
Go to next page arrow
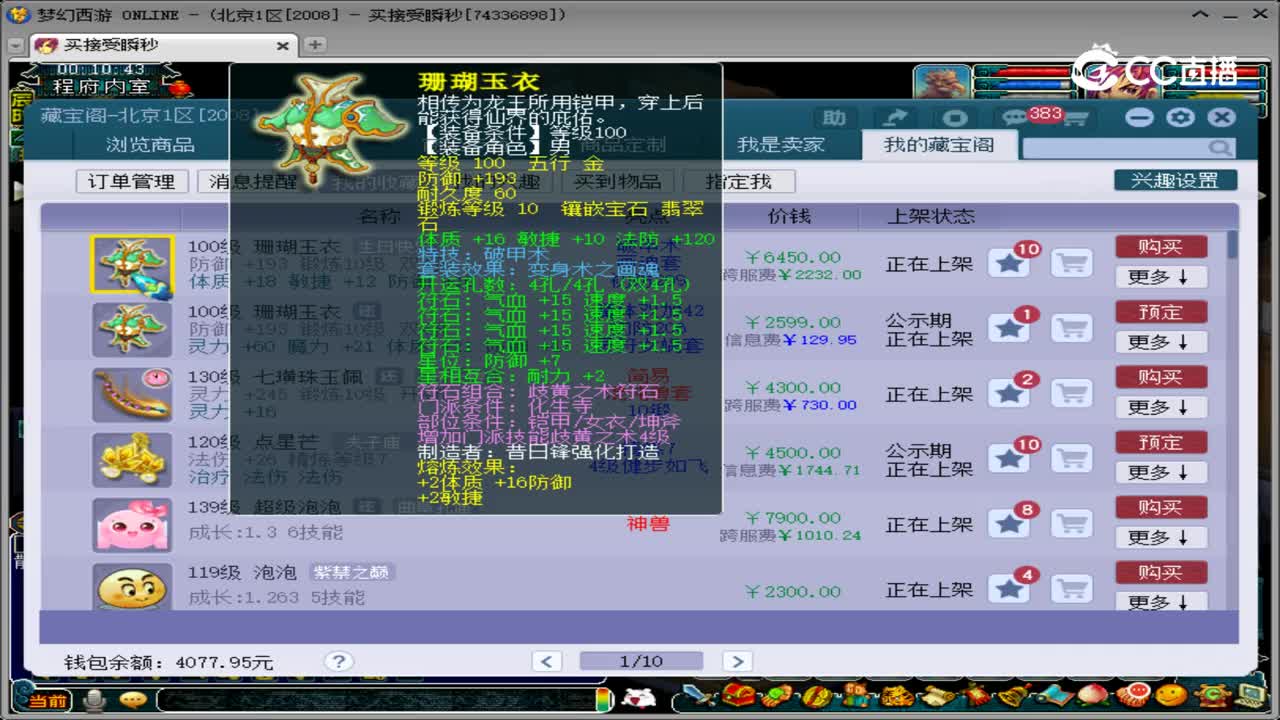pyautogui.click(x=737, y=661)
